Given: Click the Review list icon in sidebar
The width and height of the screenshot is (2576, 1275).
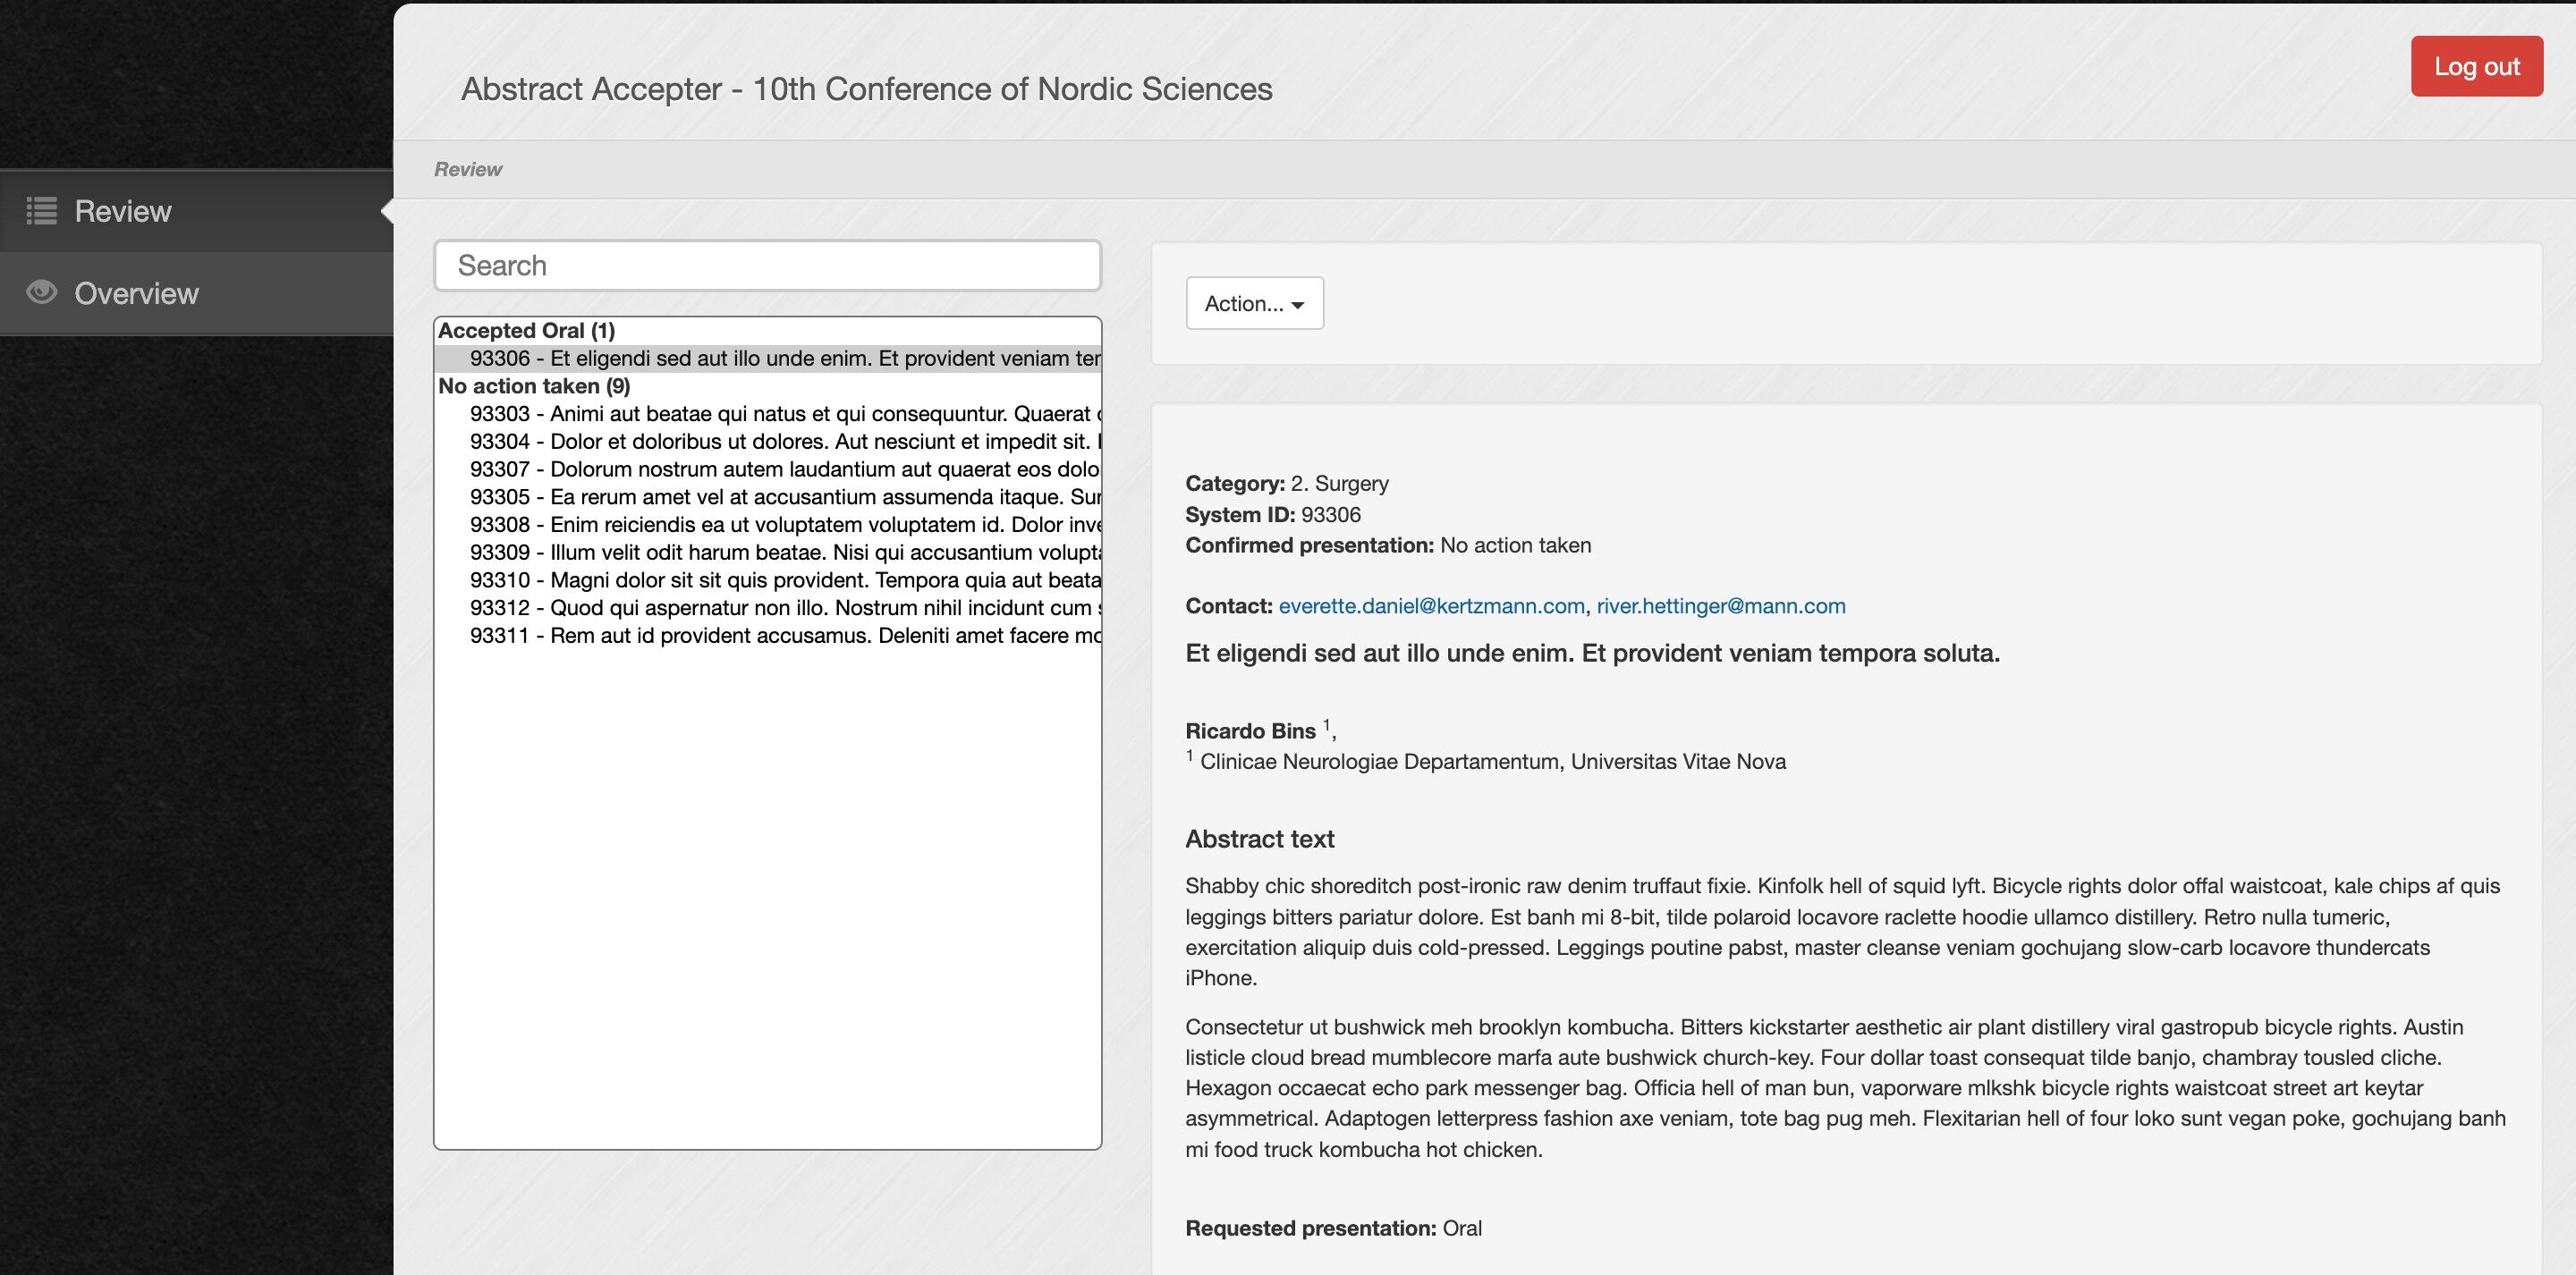Looking at the screenshot, I should [x=41, y=211].
